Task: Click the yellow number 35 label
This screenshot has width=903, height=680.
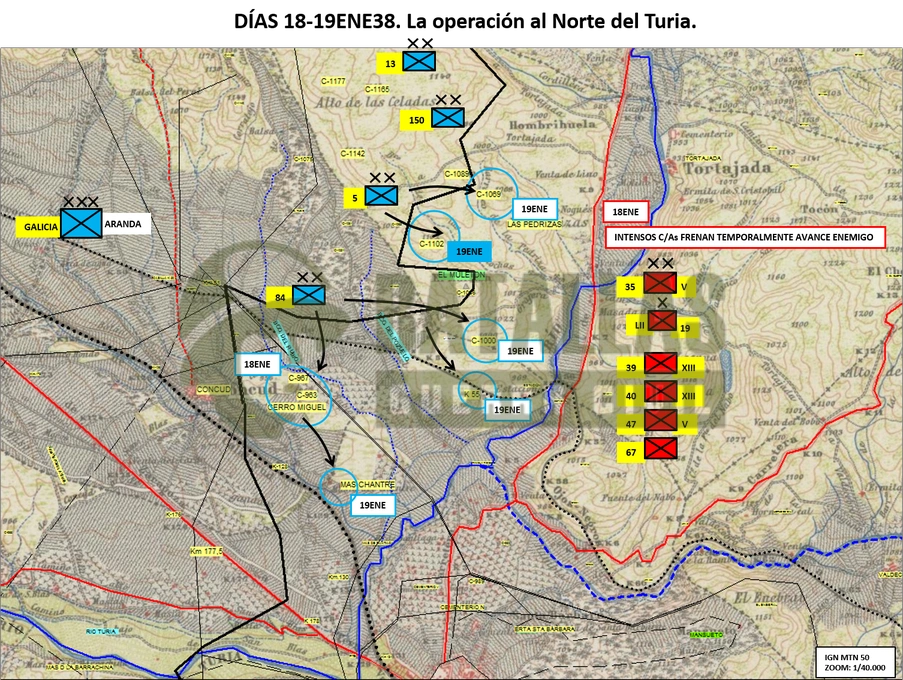Action: 630,287
